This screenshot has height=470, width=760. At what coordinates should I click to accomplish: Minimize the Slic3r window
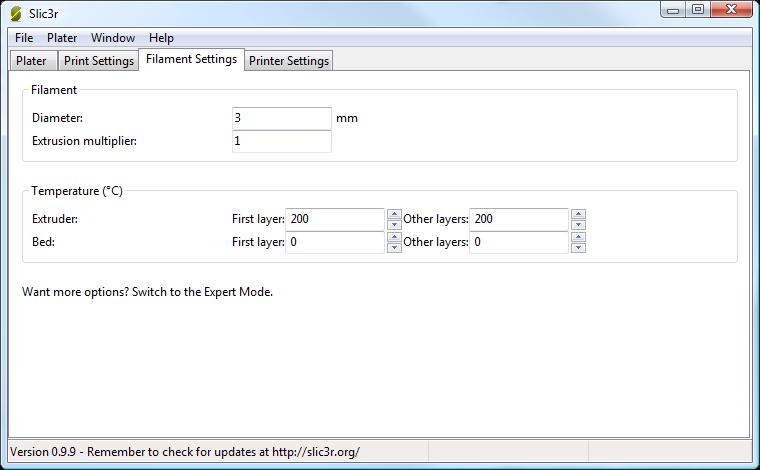point(673,10)
